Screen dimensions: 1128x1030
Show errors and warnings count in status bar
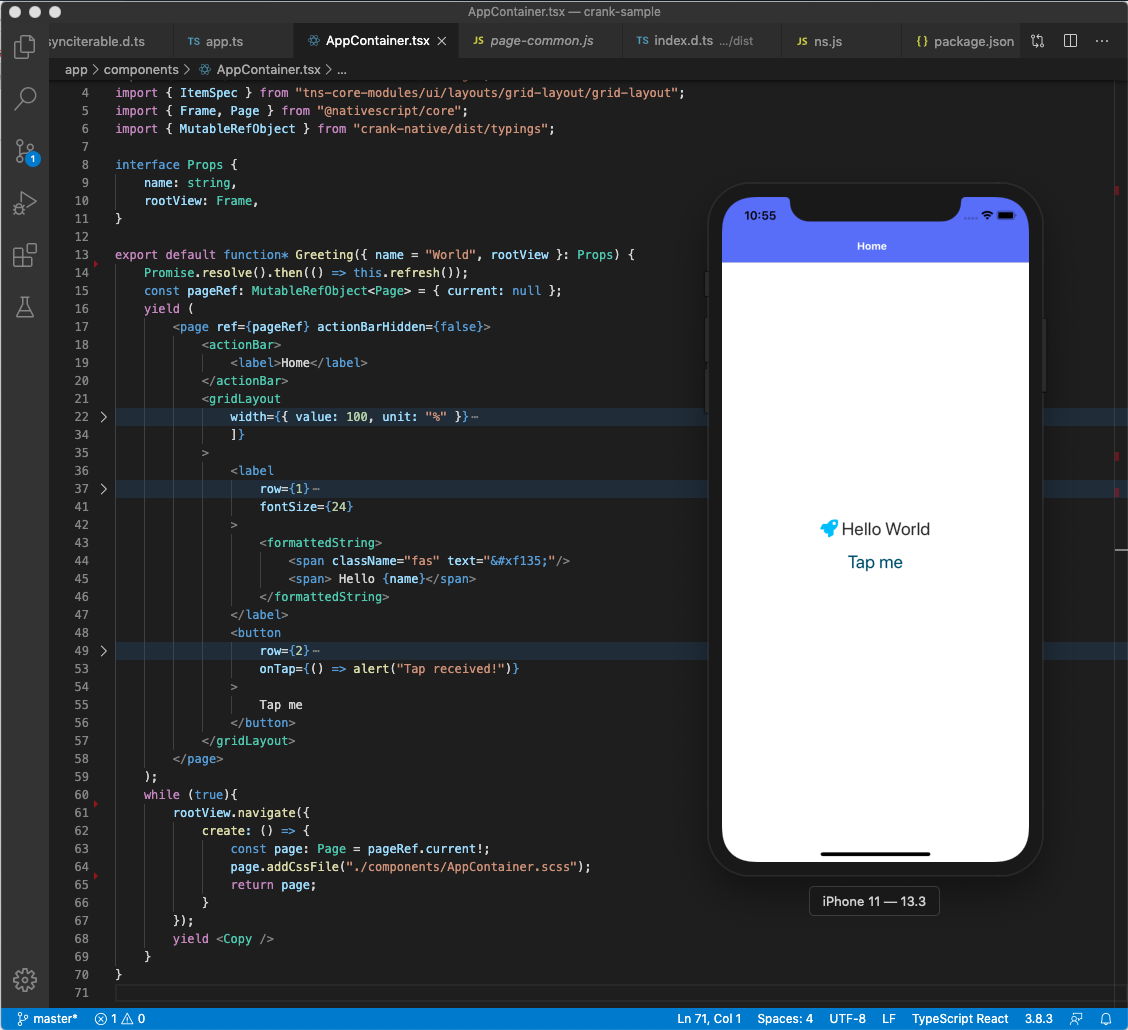click(x=120, y=1018)
